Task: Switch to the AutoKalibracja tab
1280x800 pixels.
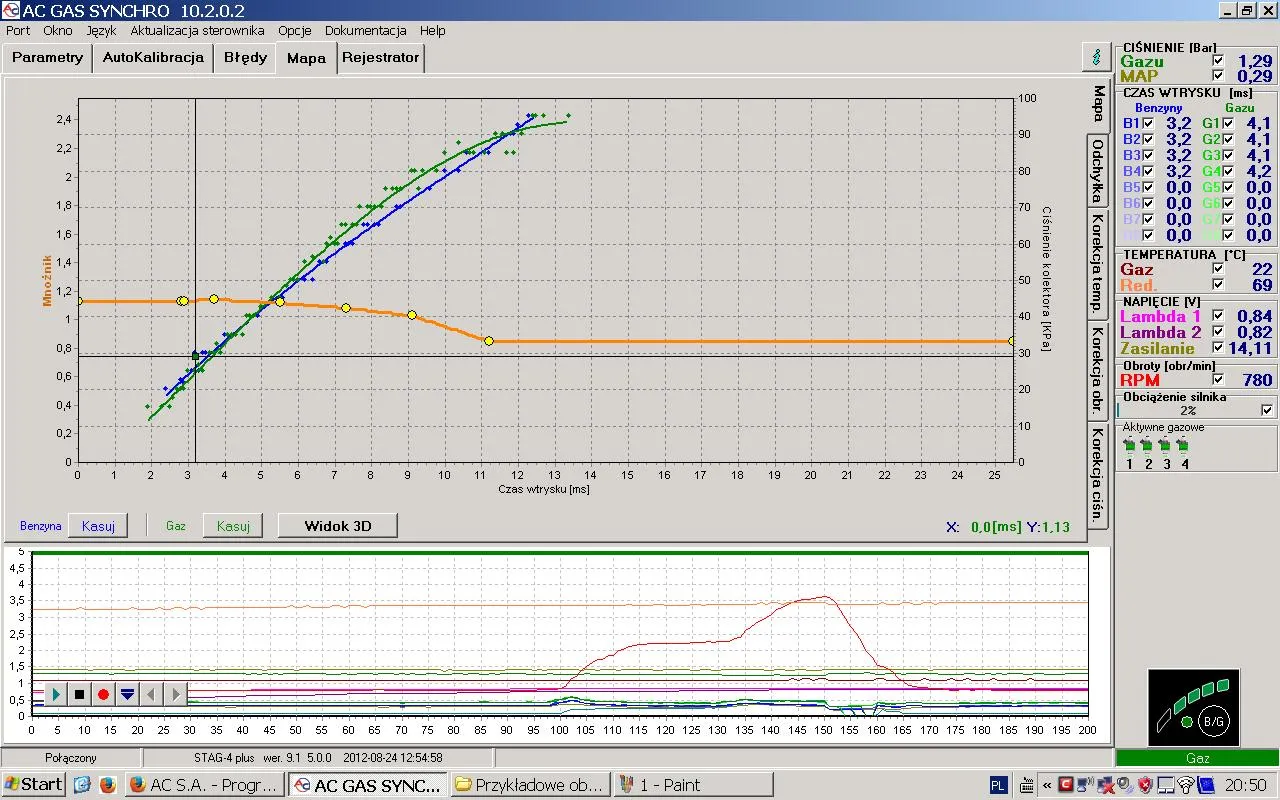Action: pyautogui.click(x=153, y=57)
